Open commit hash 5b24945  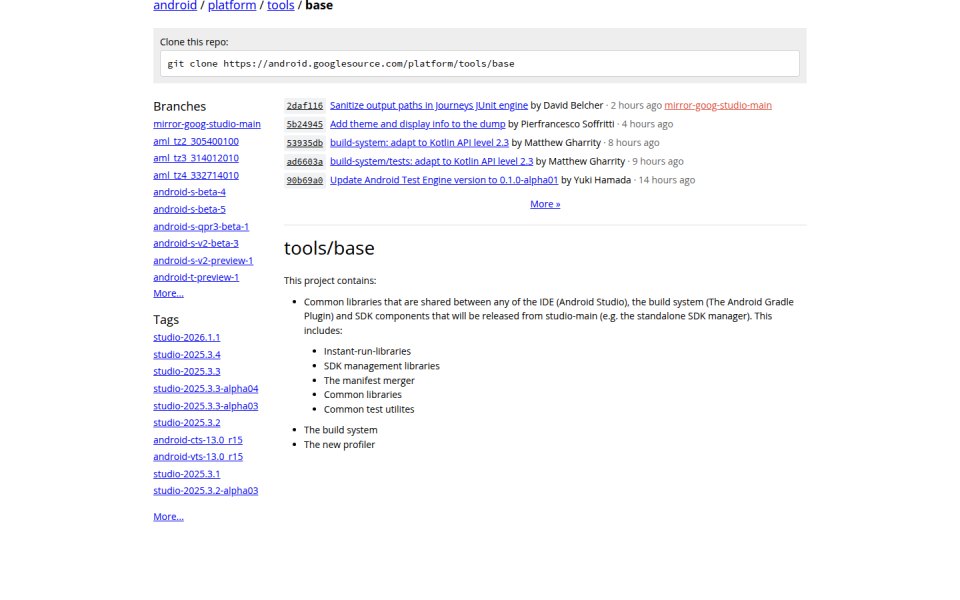pos(304,124)
